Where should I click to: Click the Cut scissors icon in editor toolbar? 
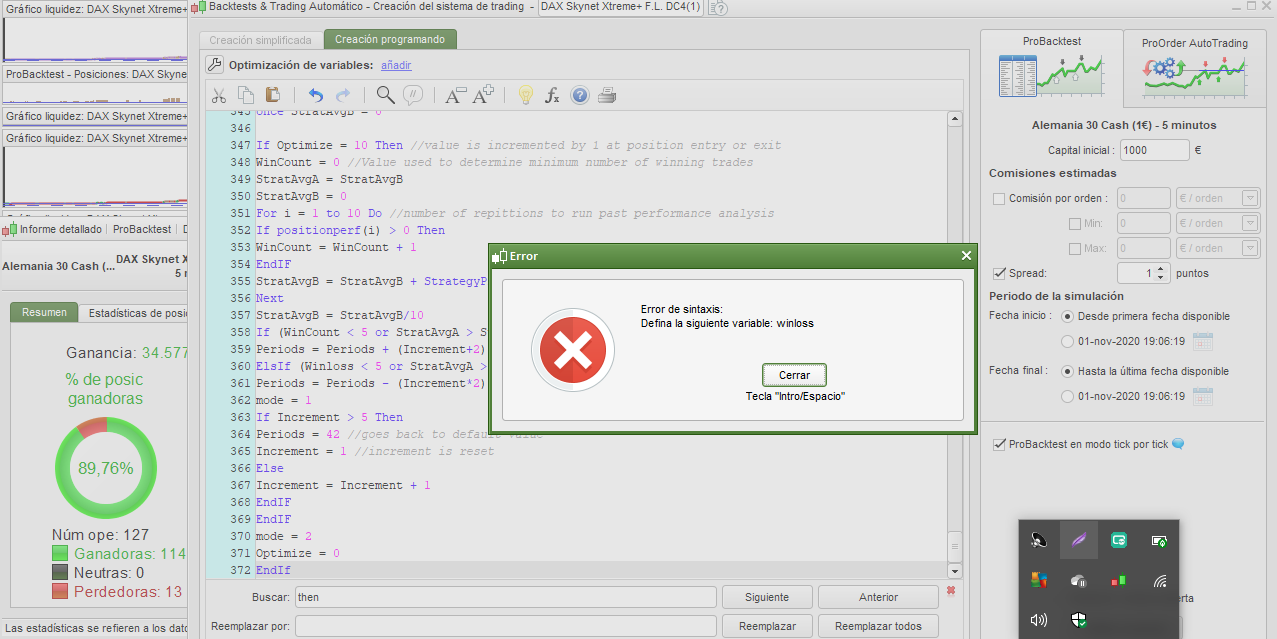click(219, 96)
